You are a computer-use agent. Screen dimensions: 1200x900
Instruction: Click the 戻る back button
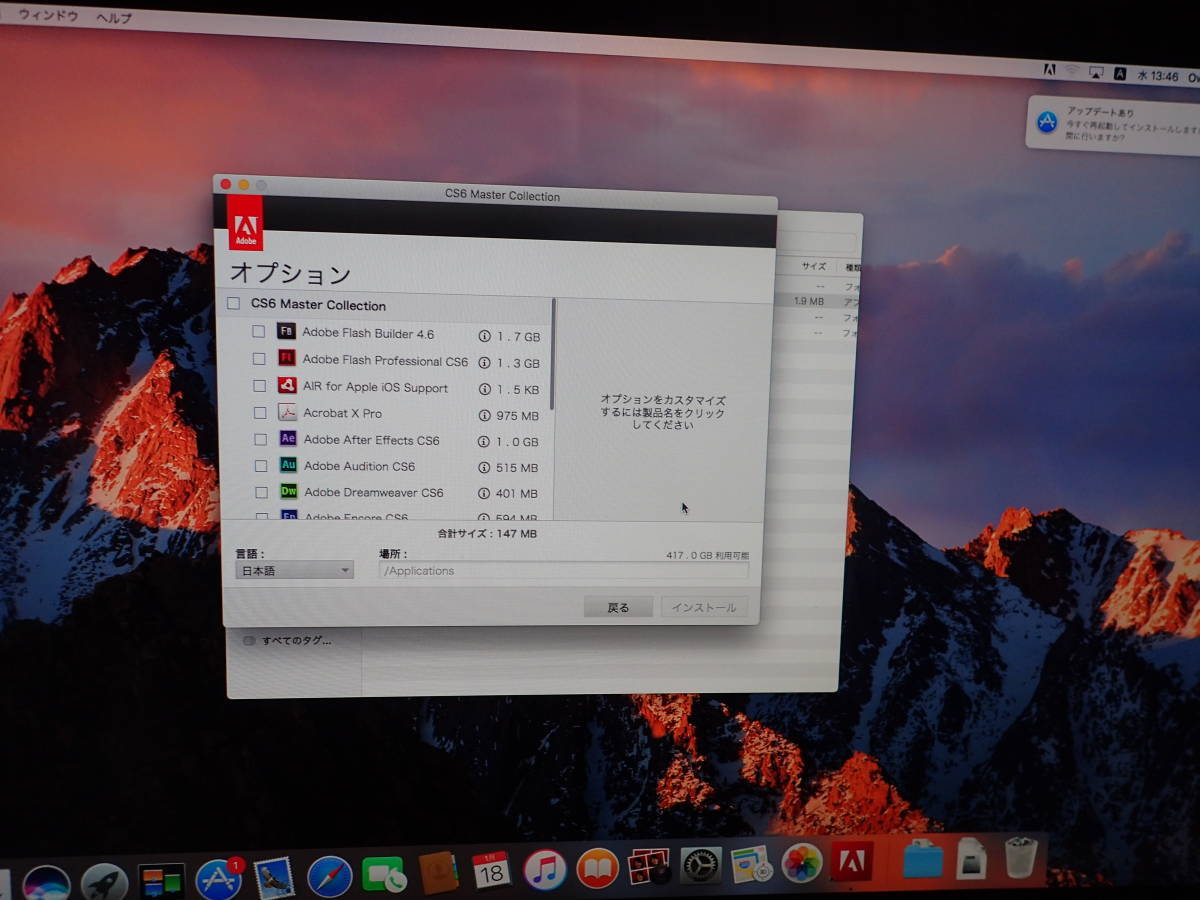coord(618,607)
